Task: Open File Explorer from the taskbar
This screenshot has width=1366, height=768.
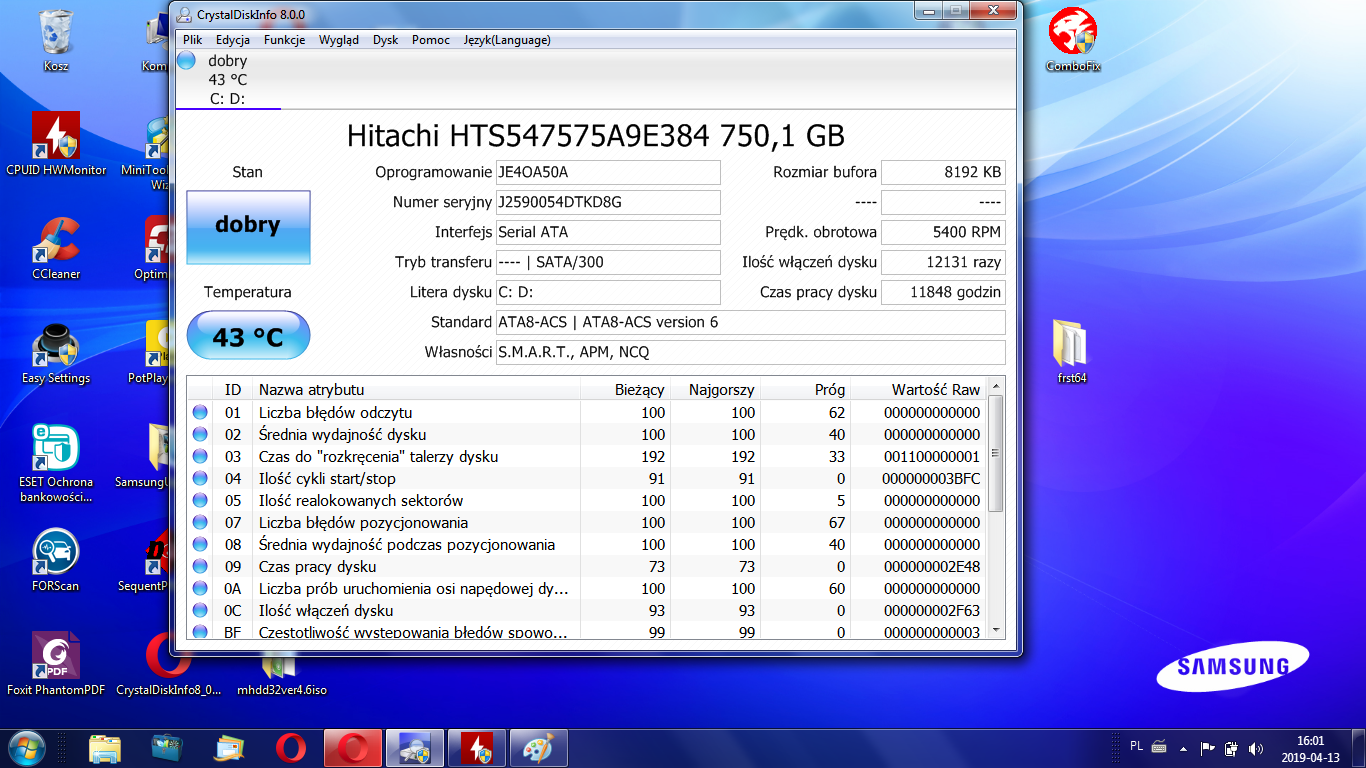Action: point(105,748)
